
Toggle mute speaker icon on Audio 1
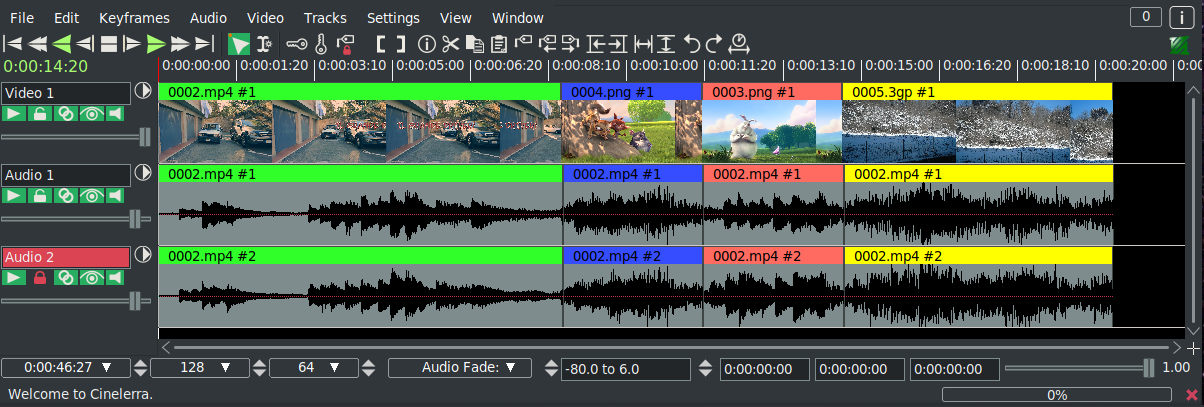click(x=117, y=195)
